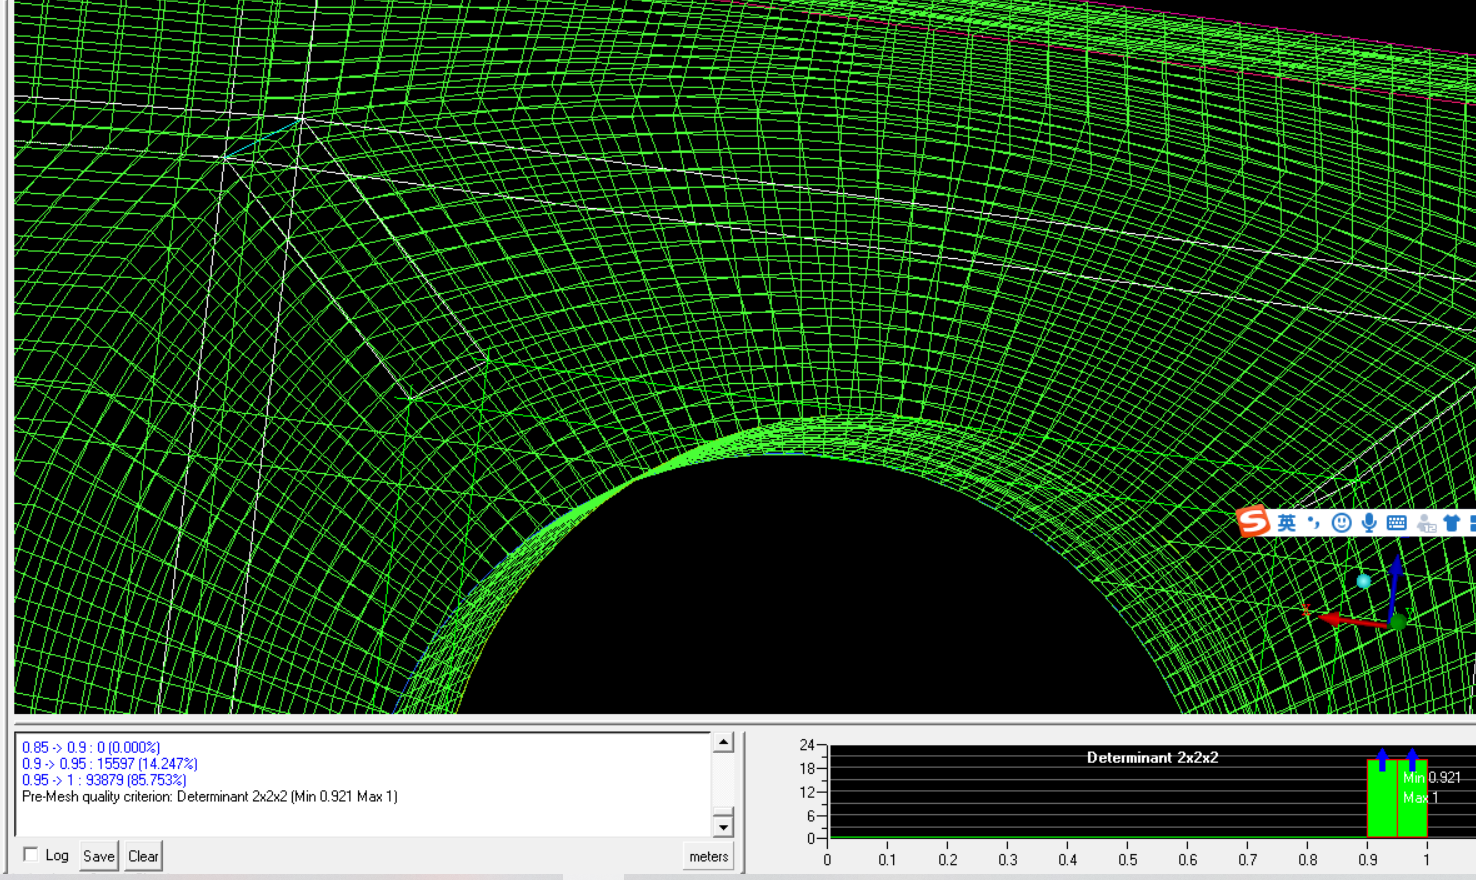Open the IME soft keyboard icon
1476x880 pixels.
1397,522
